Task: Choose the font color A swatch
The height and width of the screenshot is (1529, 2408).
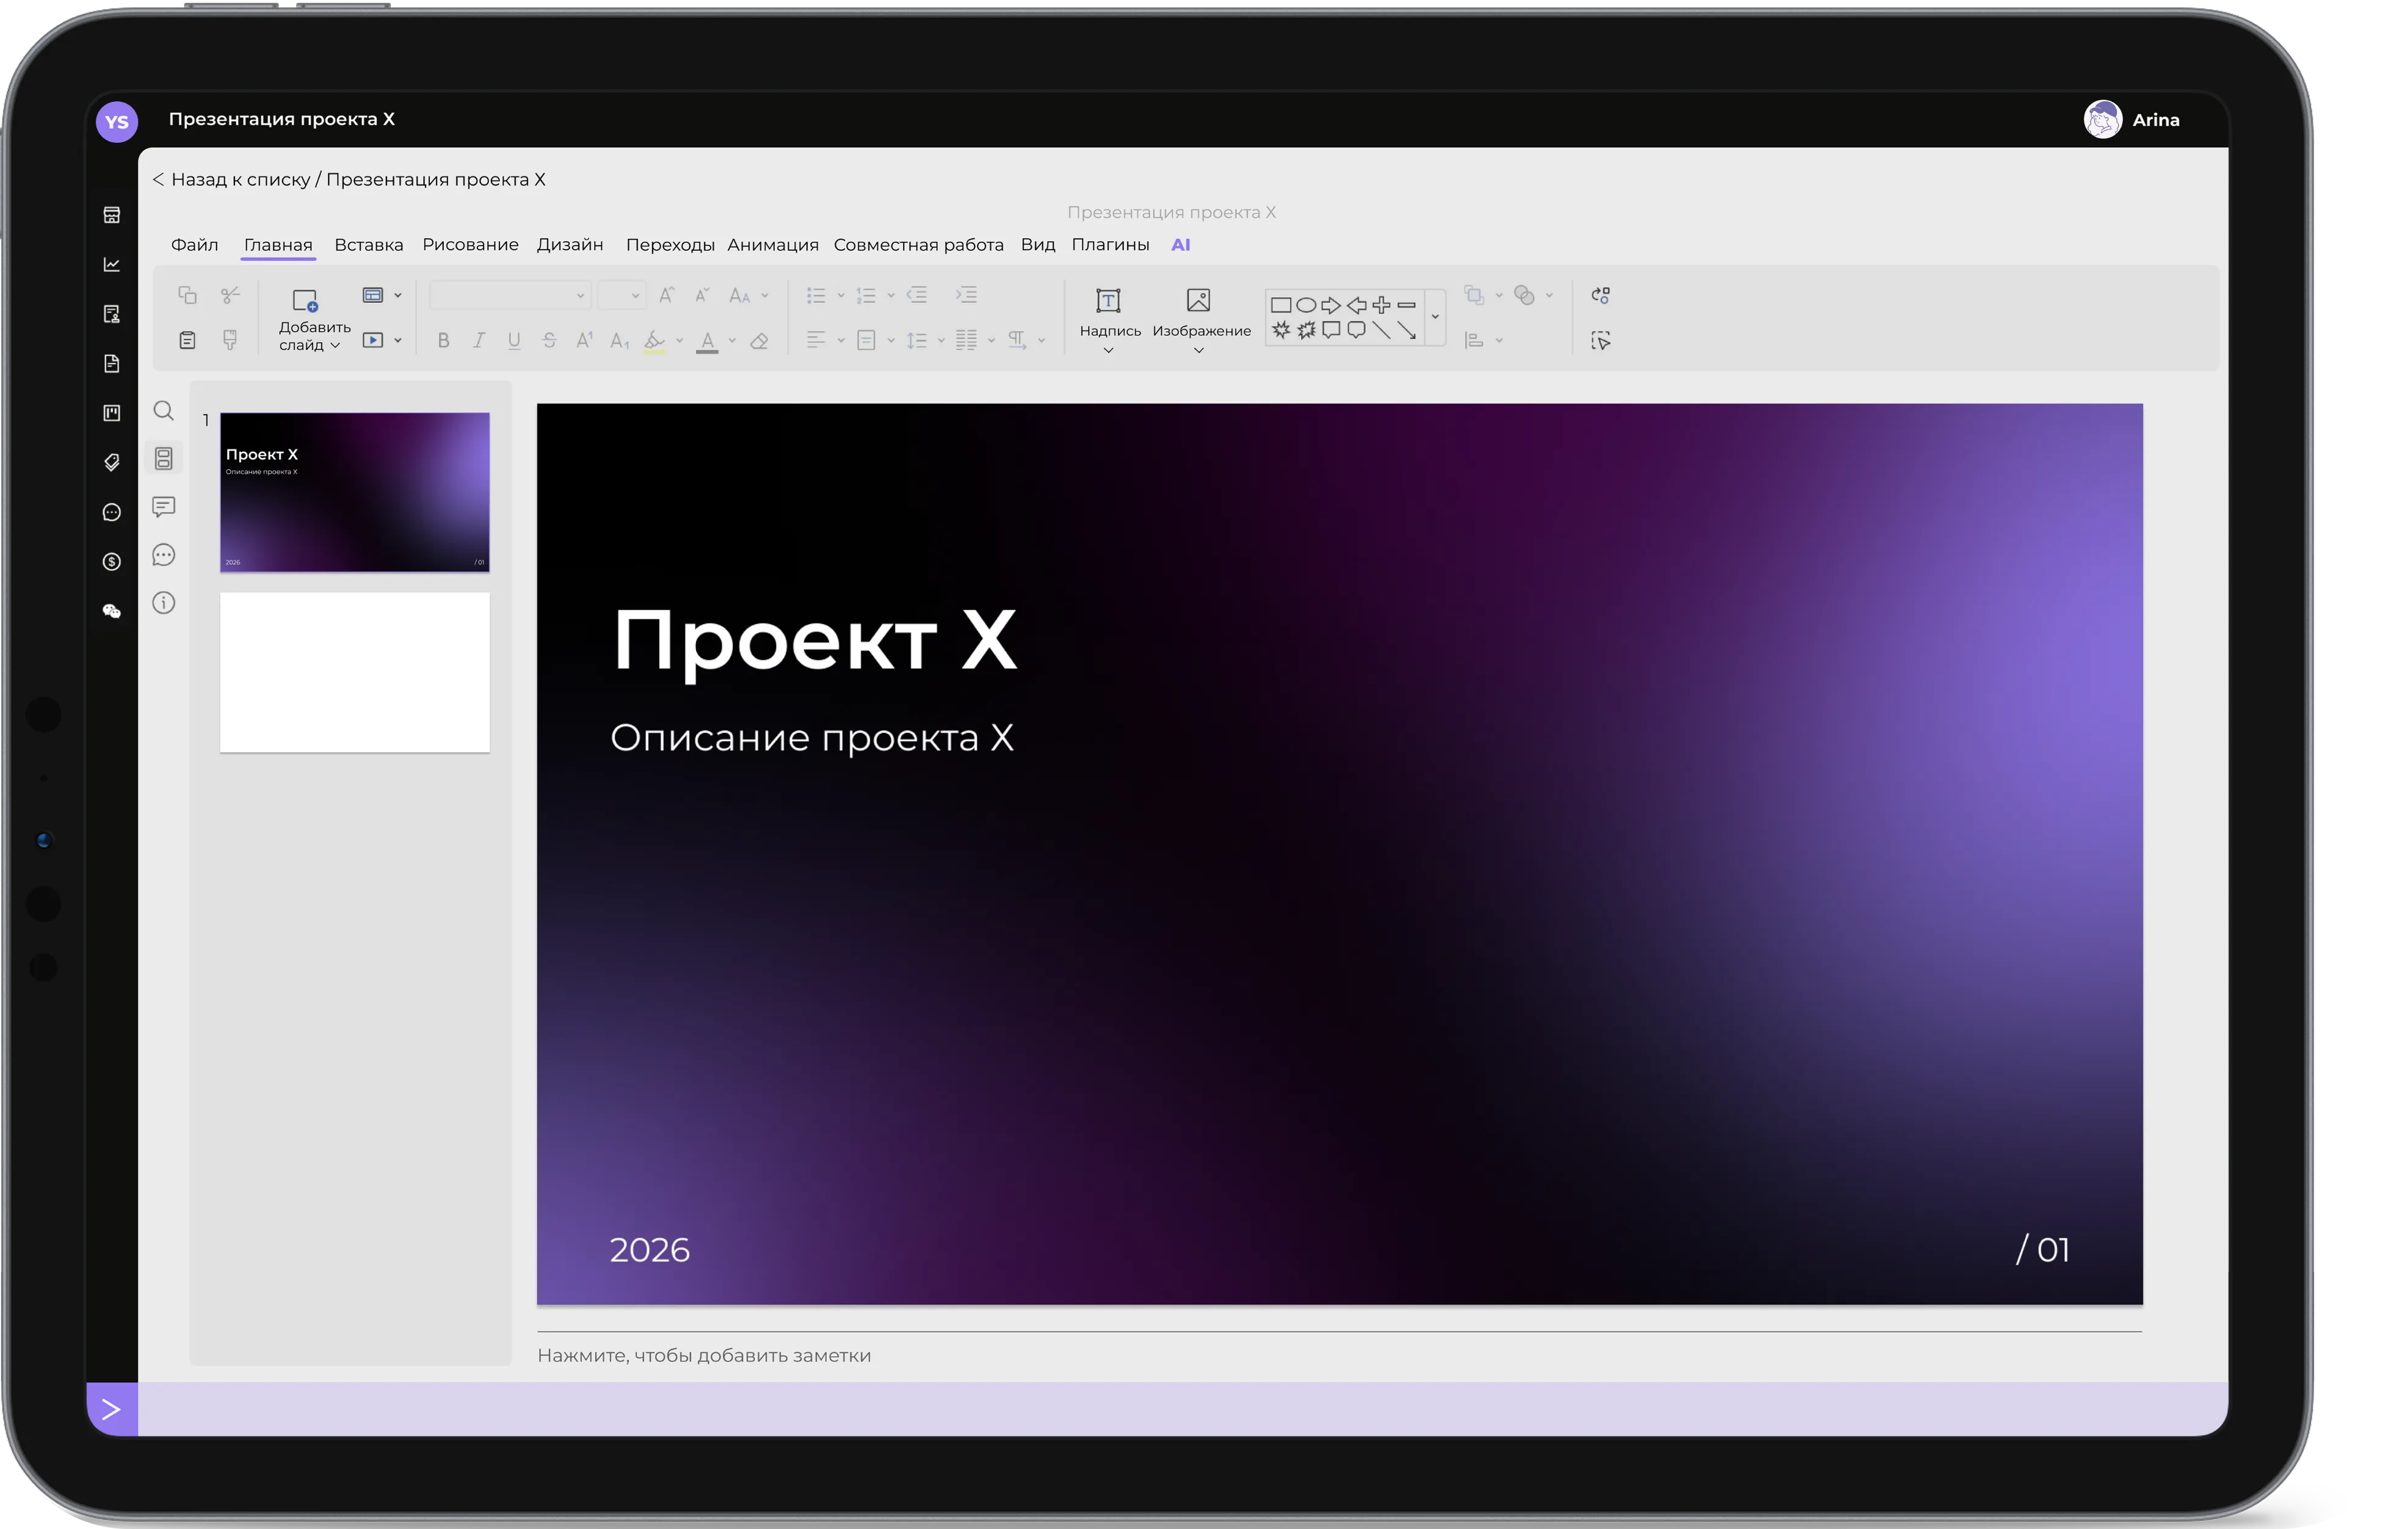Action: [707, 341]
